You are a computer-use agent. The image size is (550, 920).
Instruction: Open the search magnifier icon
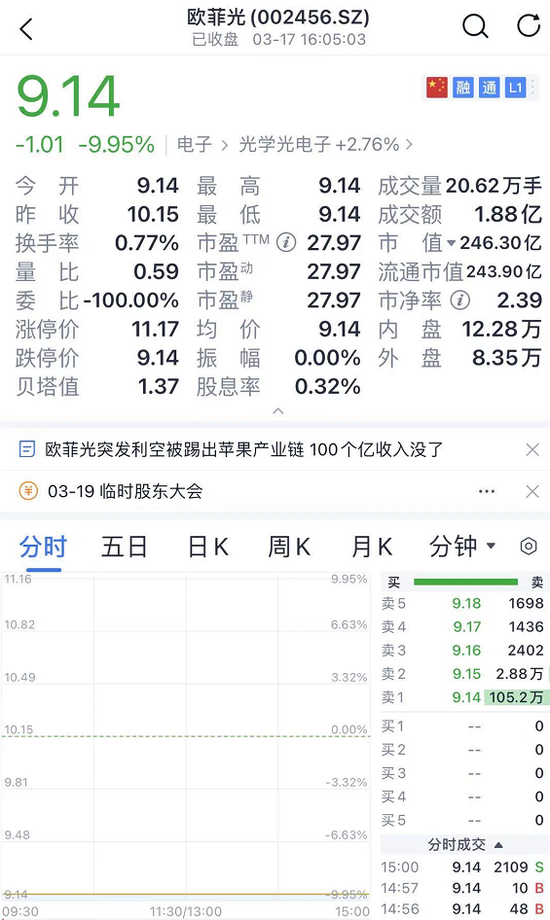(x=475, y=26)
